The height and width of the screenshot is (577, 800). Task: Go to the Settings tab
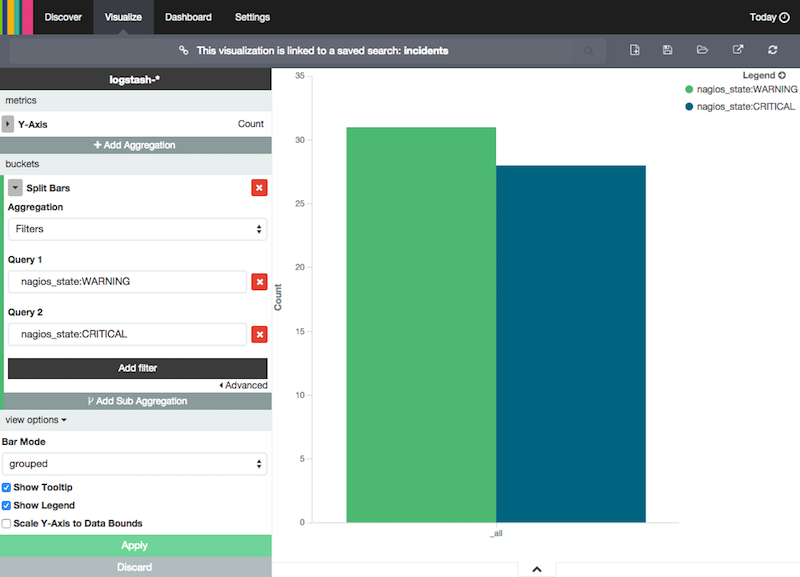point(252,17)
